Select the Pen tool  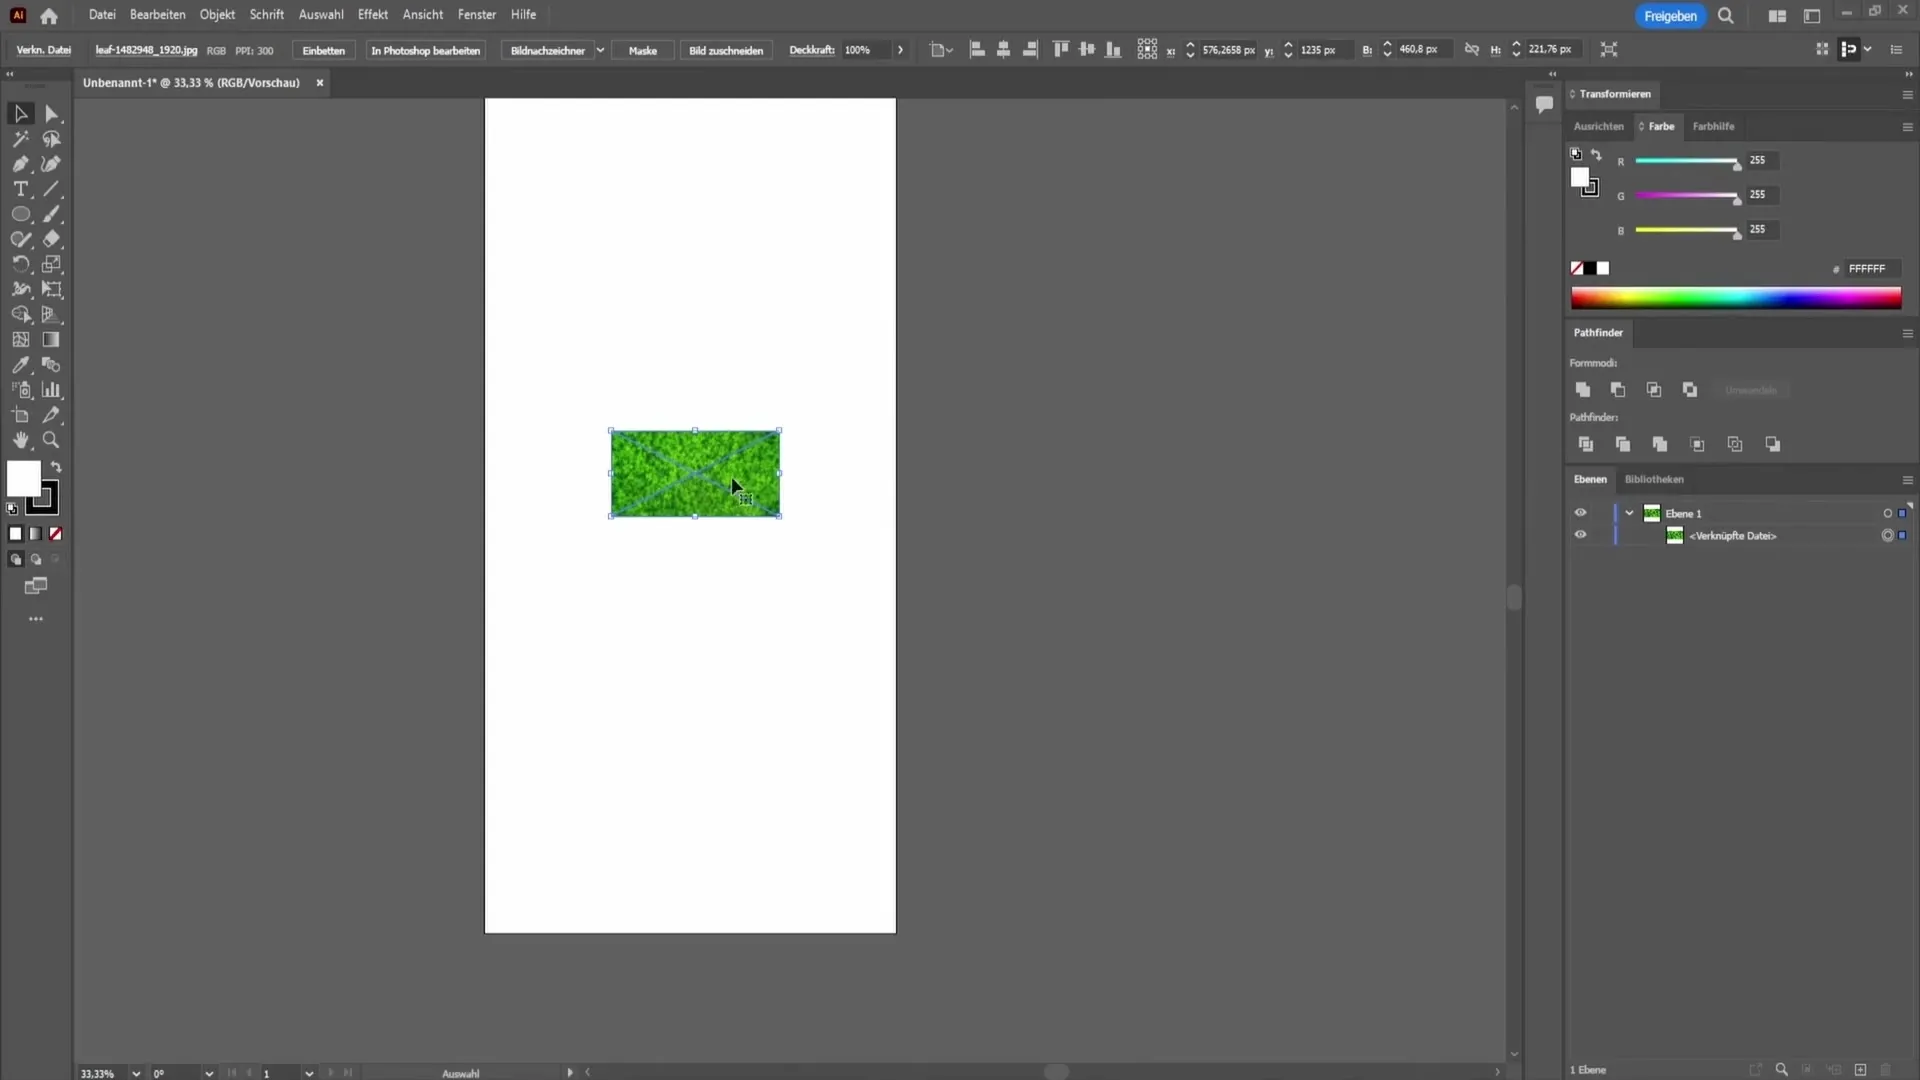(x=20, y=164)
